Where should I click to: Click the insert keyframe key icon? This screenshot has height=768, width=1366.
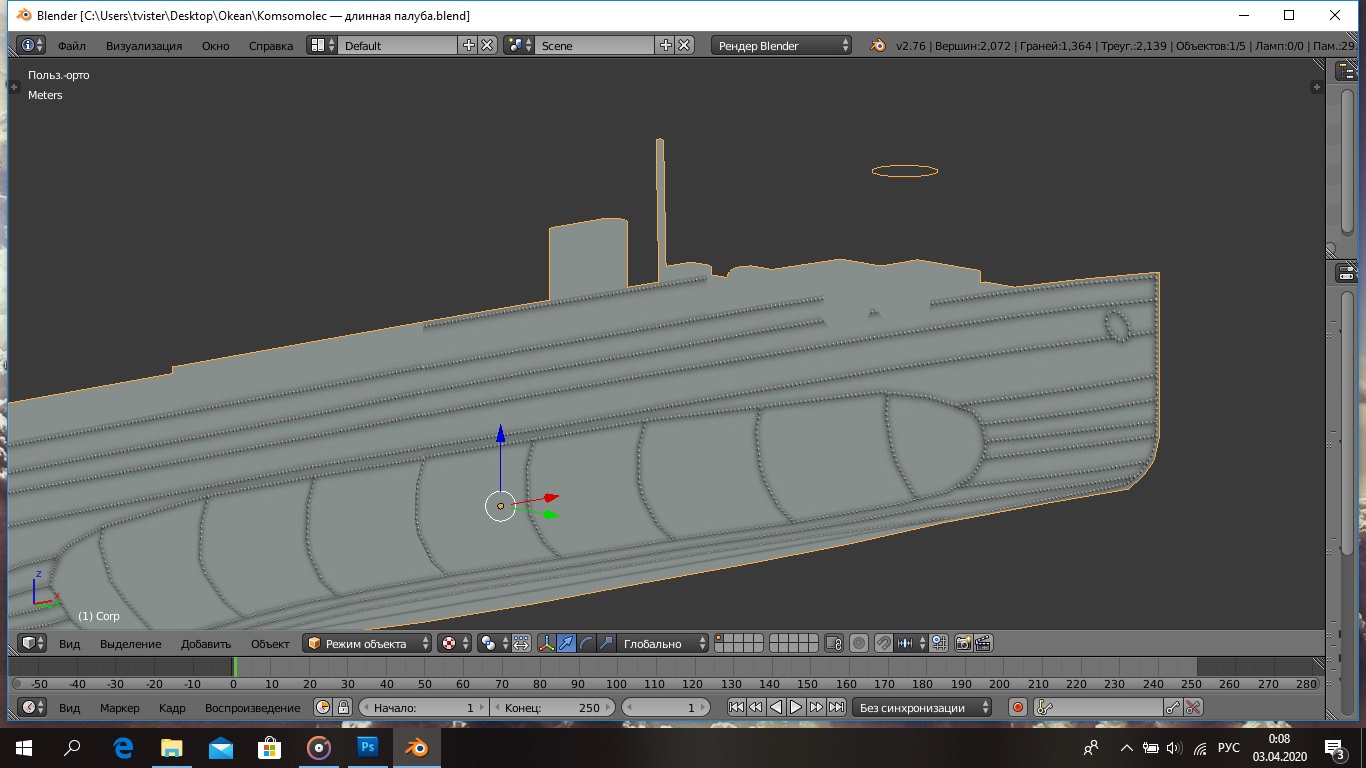pyautogui.click(x=1173, y=708)
